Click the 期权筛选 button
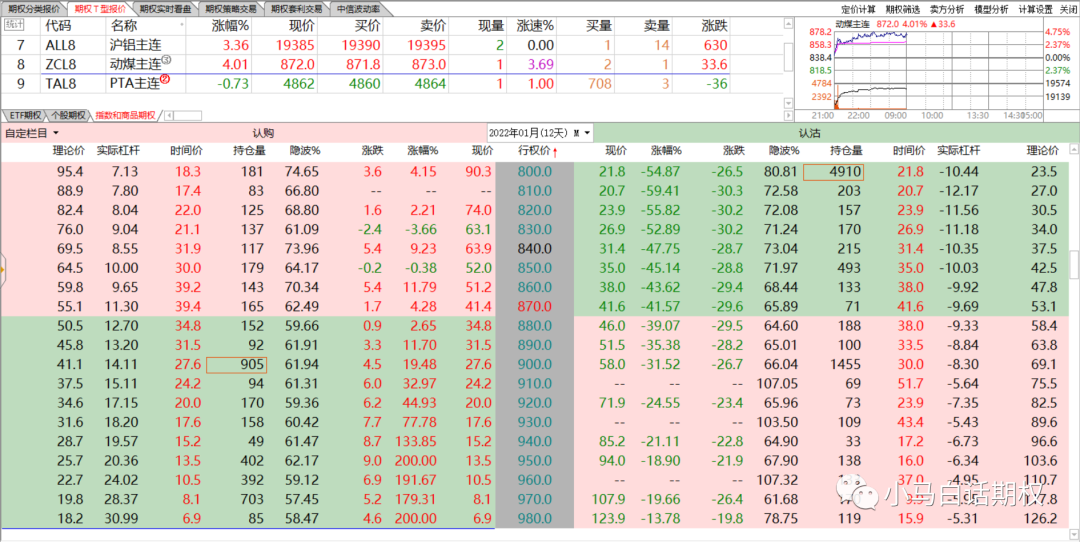 click(903, 8)
